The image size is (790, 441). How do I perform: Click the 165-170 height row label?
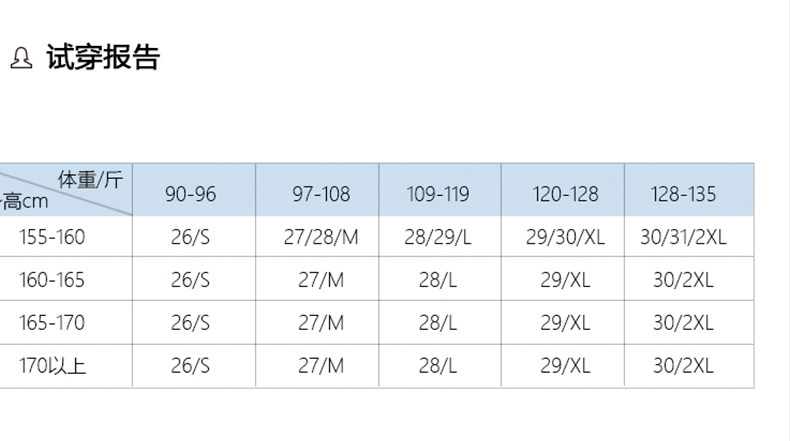pos(52,323)
